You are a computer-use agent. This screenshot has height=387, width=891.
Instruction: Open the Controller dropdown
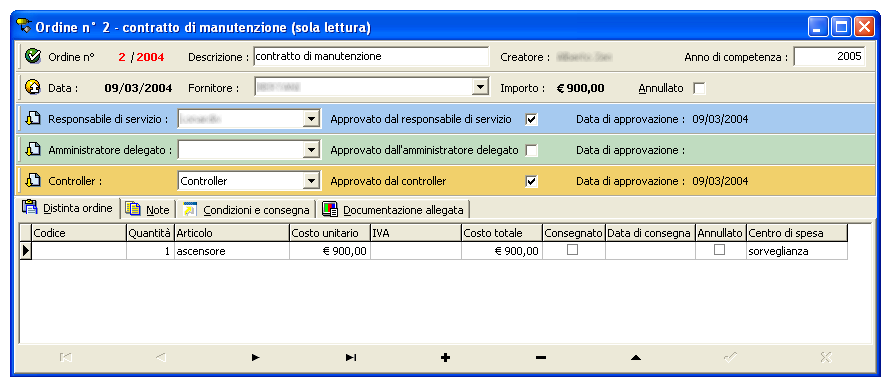(311, 181)
